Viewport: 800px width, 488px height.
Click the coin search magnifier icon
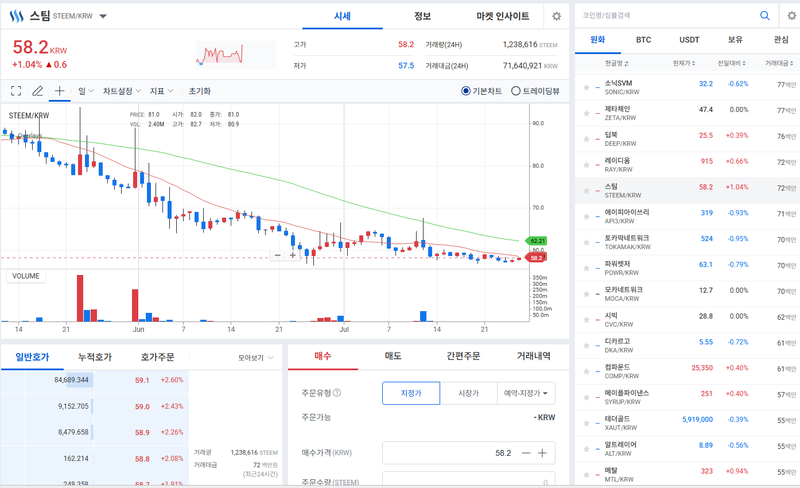tap(764, 15)
